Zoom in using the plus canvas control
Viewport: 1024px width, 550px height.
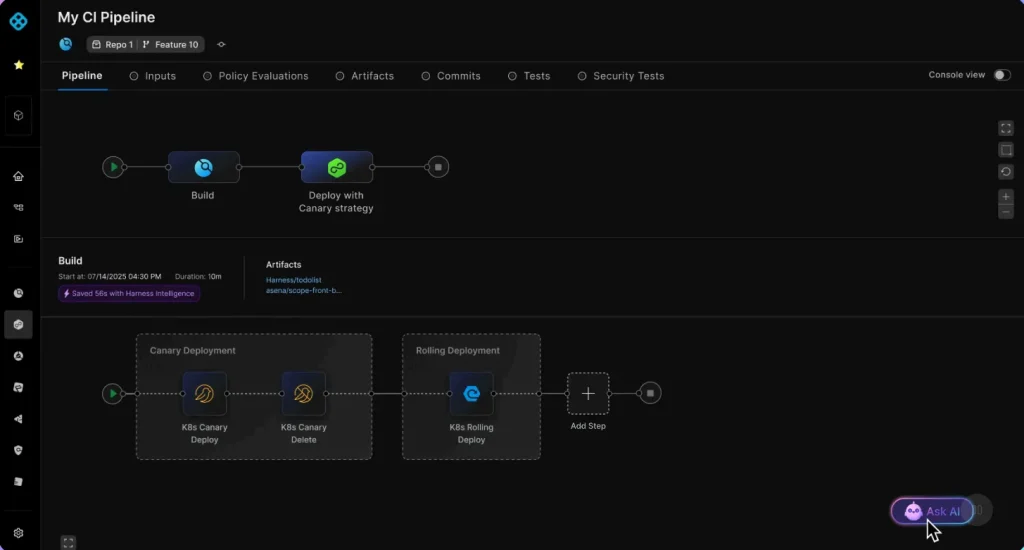tap(1006, 197)
